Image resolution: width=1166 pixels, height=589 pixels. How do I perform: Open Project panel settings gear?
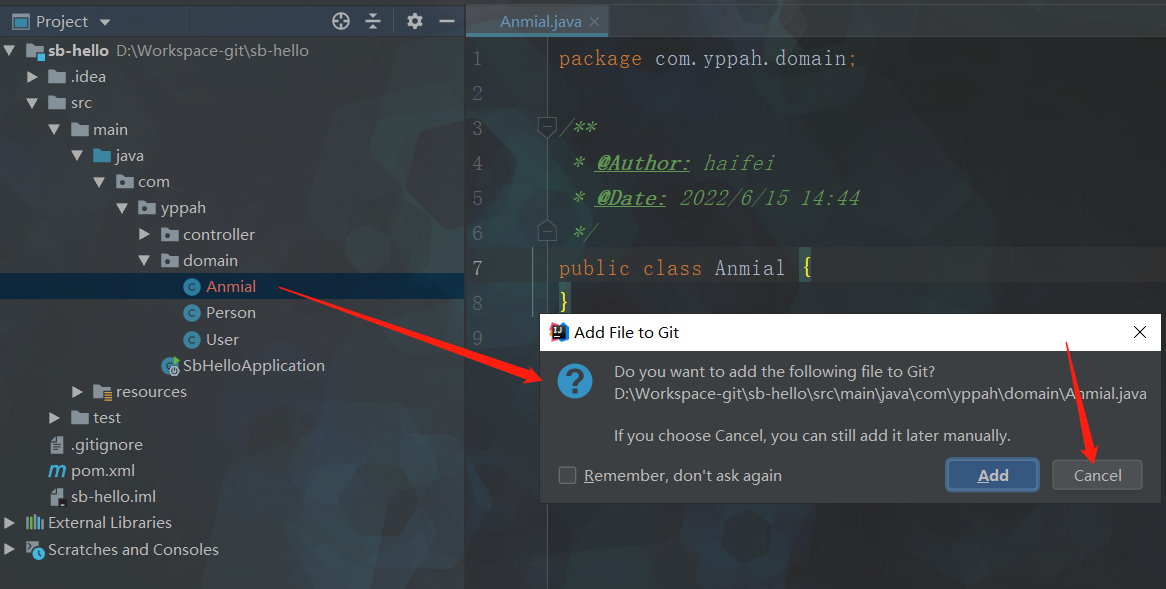(x=415, y=21)
